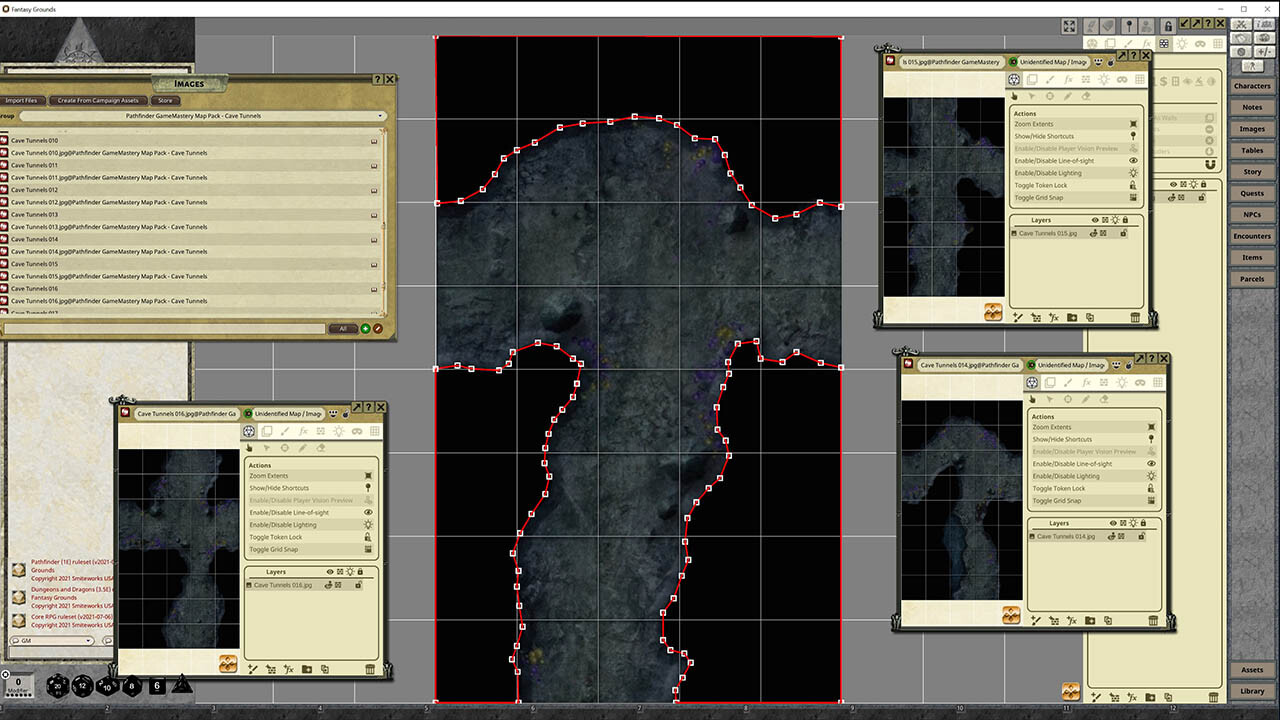Open the Images sidebar panel on the right
Screen dimensions: 1280x720
coord(1251,128)
